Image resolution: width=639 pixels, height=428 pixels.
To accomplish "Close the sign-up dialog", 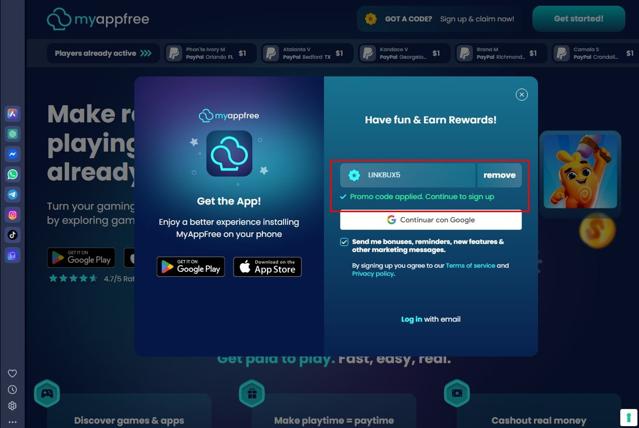I will pyautogui.click(x=521, y=95).
